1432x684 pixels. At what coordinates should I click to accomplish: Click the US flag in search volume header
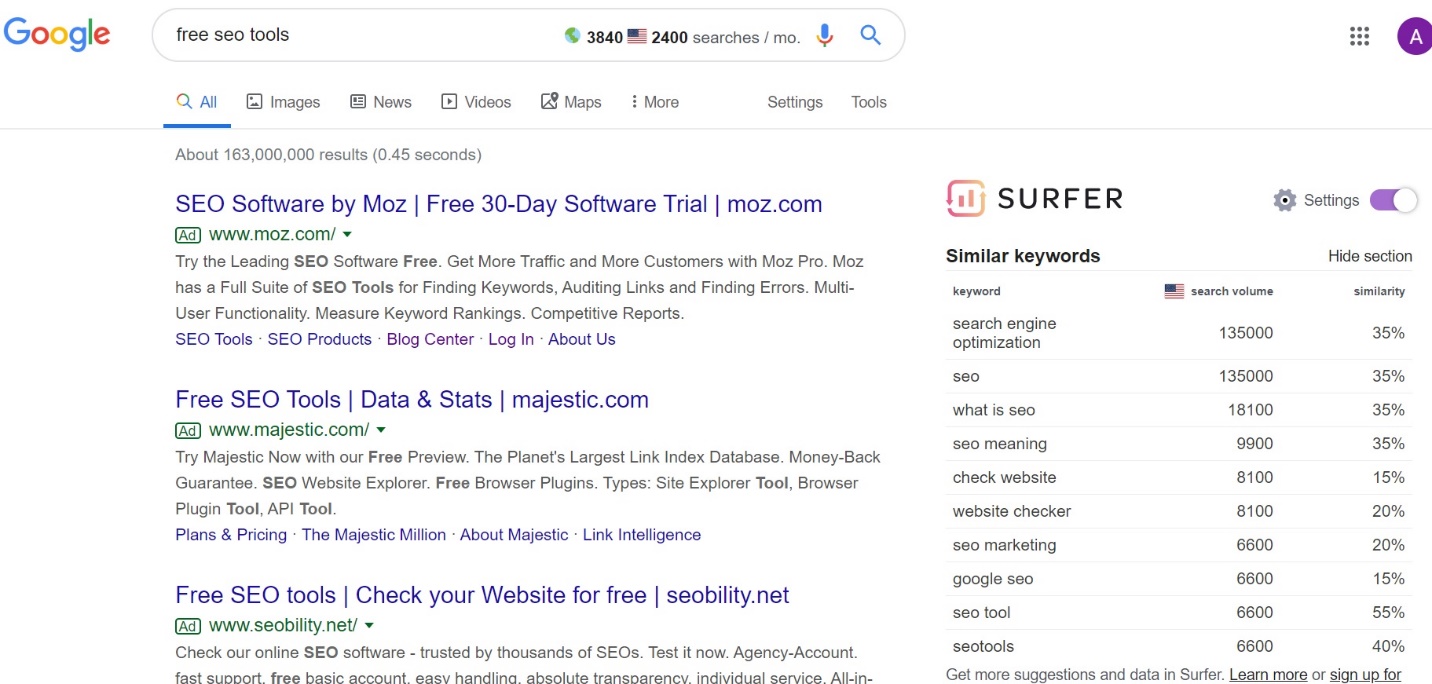[x=1174, y=291]
